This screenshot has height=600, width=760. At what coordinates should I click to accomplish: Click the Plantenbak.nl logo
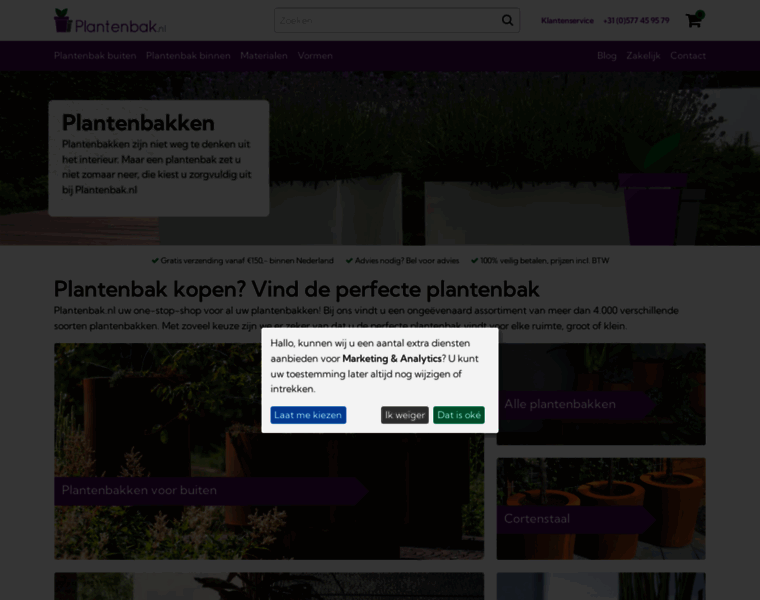point(110,21)
